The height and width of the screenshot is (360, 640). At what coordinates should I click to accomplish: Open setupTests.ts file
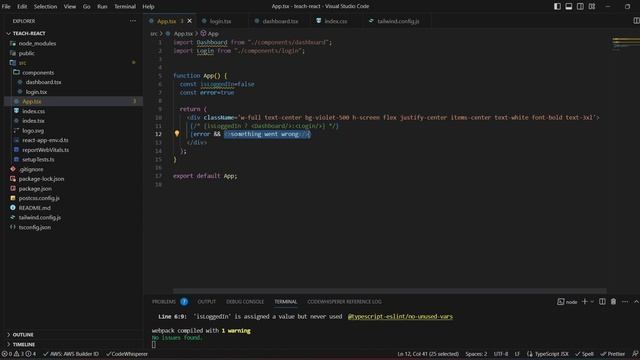[x=38, y=160]
